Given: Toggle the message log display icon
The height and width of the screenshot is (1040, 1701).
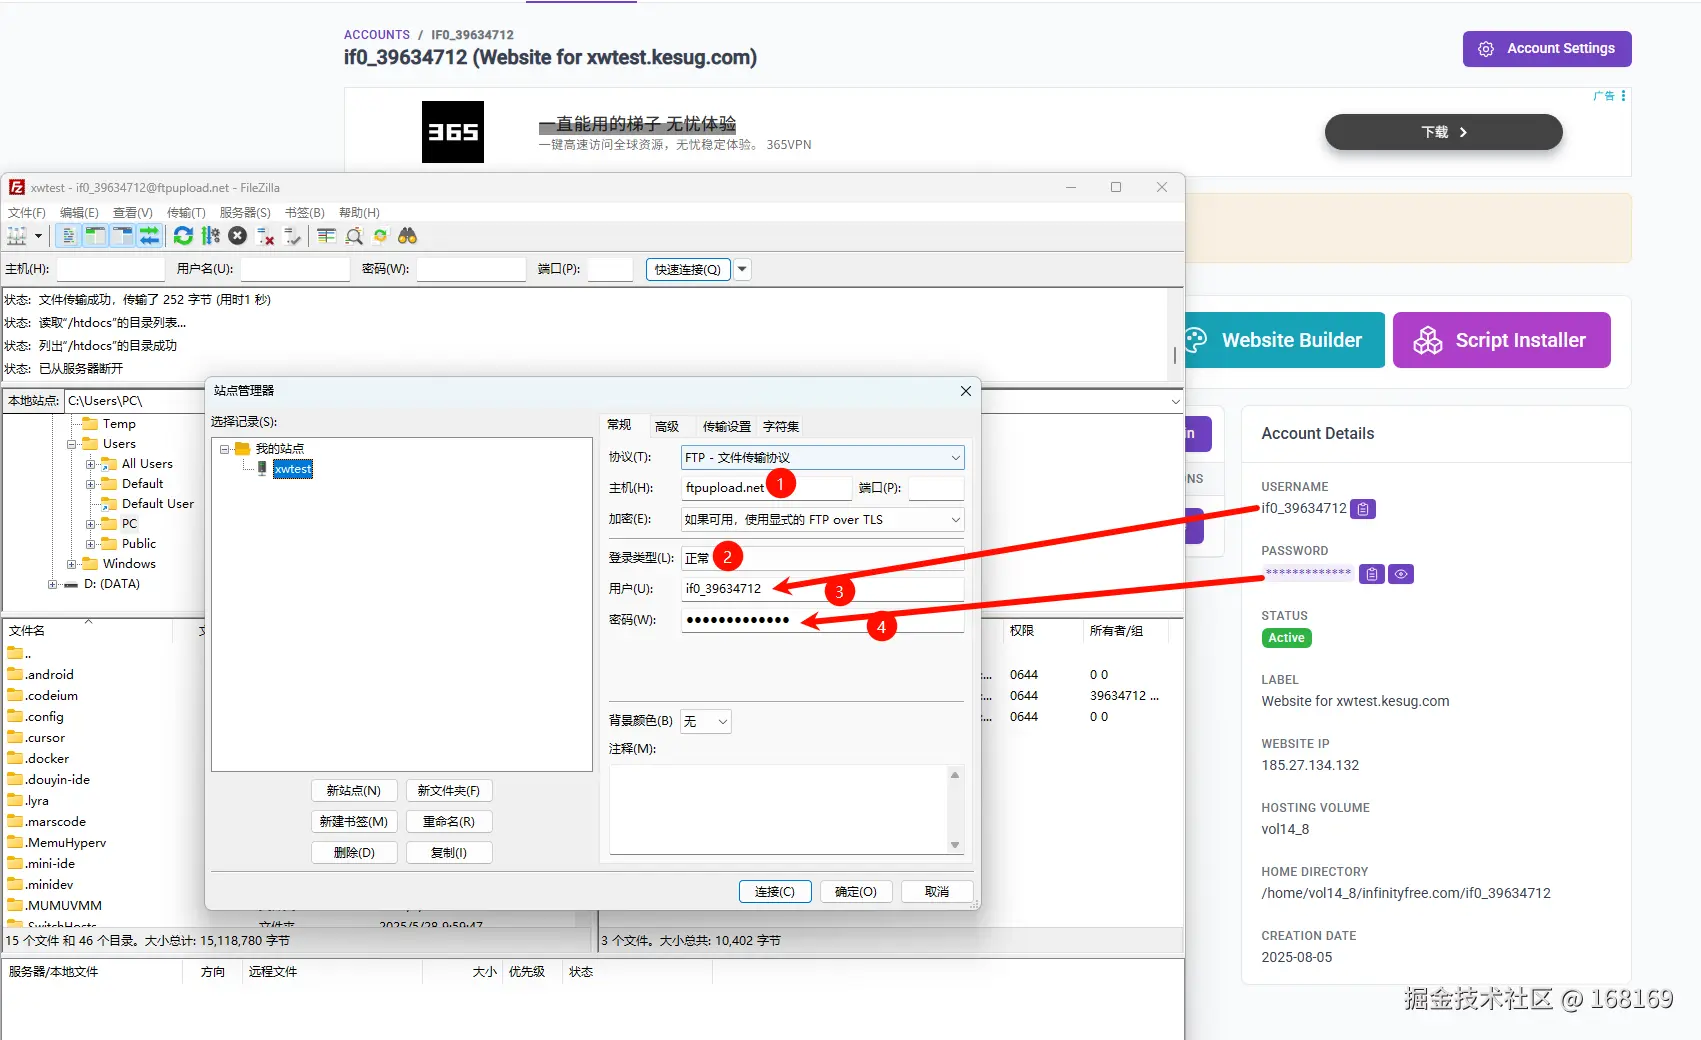Looking at the screenshot, I should pyautogui.click(x=68, y=236).
